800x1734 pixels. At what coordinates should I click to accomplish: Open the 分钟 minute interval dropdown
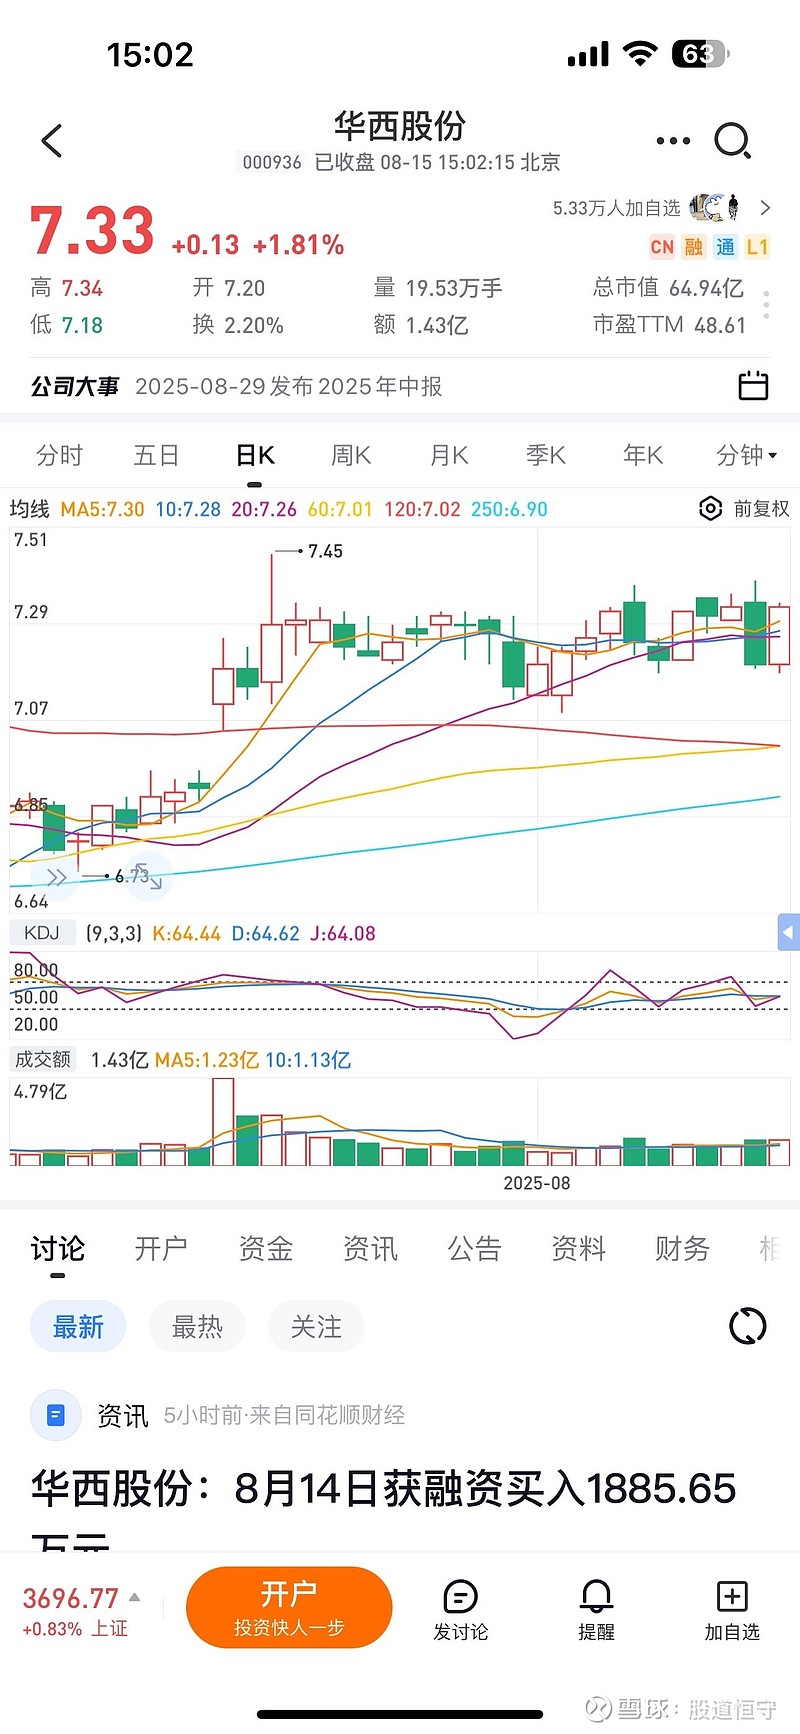(x=747, y=455)
